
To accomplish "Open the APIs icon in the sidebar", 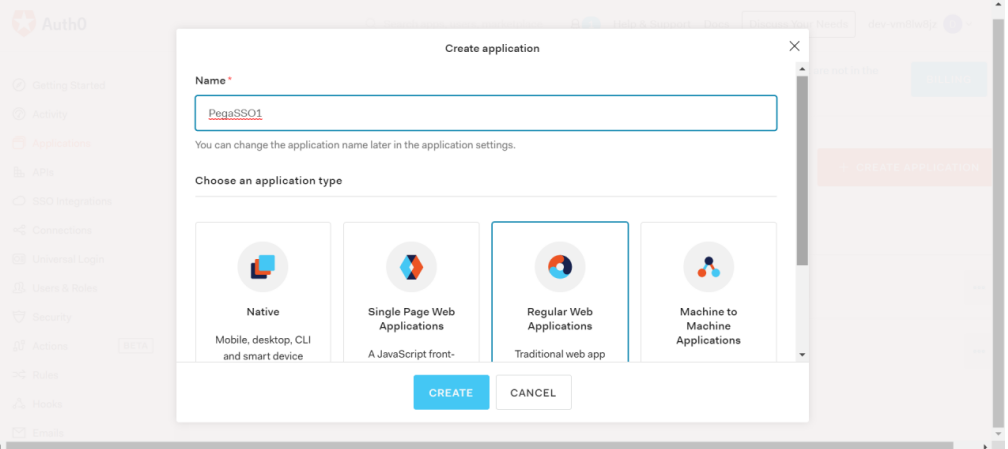I will pos(20,172).
